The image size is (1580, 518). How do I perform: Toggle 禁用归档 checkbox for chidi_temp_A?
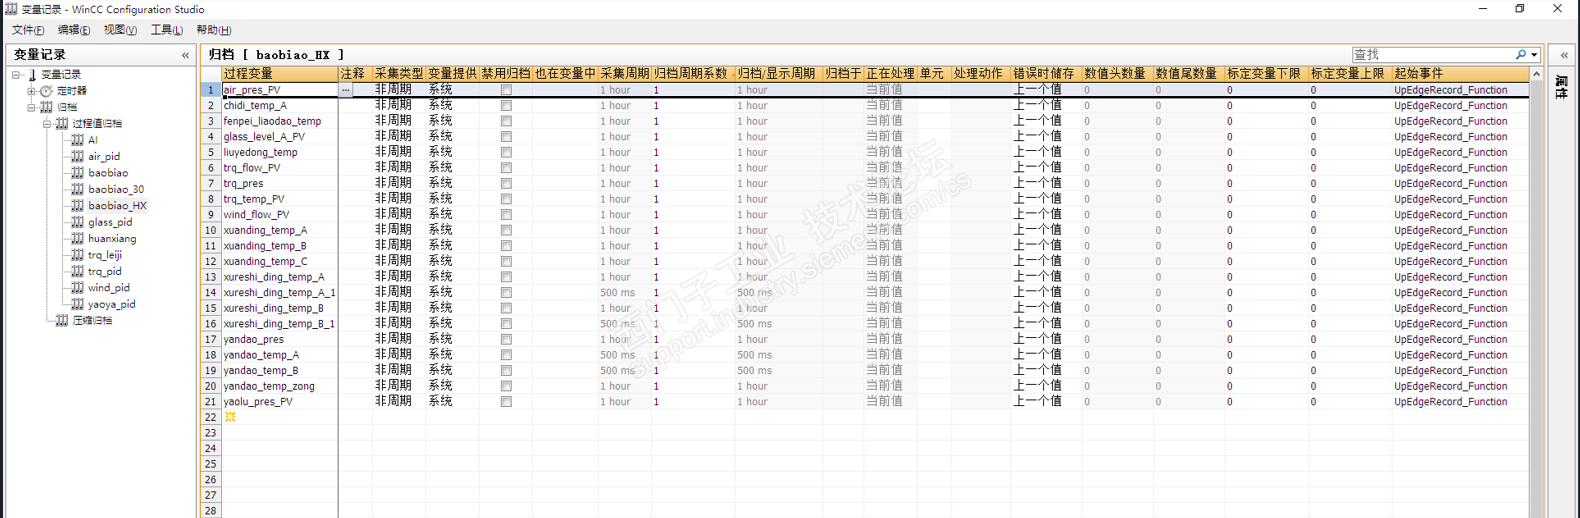506,105
